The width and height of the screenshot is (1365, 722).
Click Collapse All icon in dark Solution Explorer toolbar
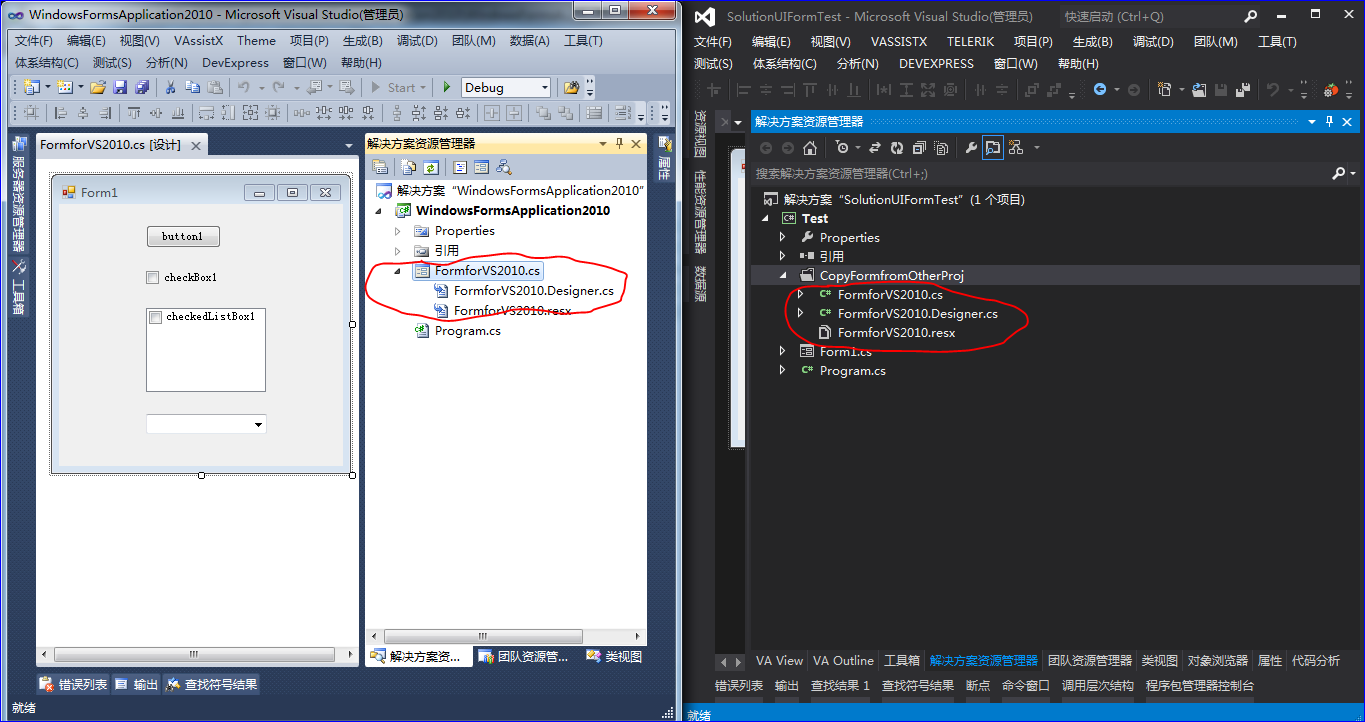point(919,148)
